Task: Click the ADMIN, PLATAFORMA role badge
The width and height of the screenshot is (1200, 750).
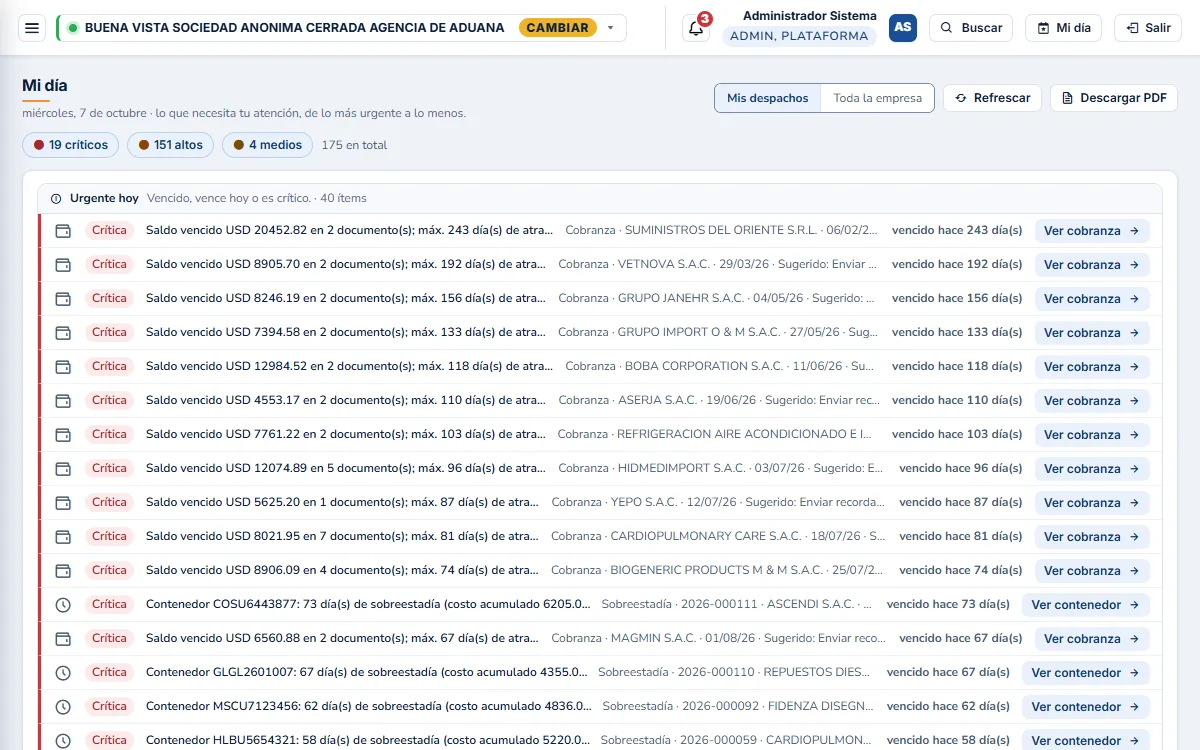Action: (x=799, y=36)
